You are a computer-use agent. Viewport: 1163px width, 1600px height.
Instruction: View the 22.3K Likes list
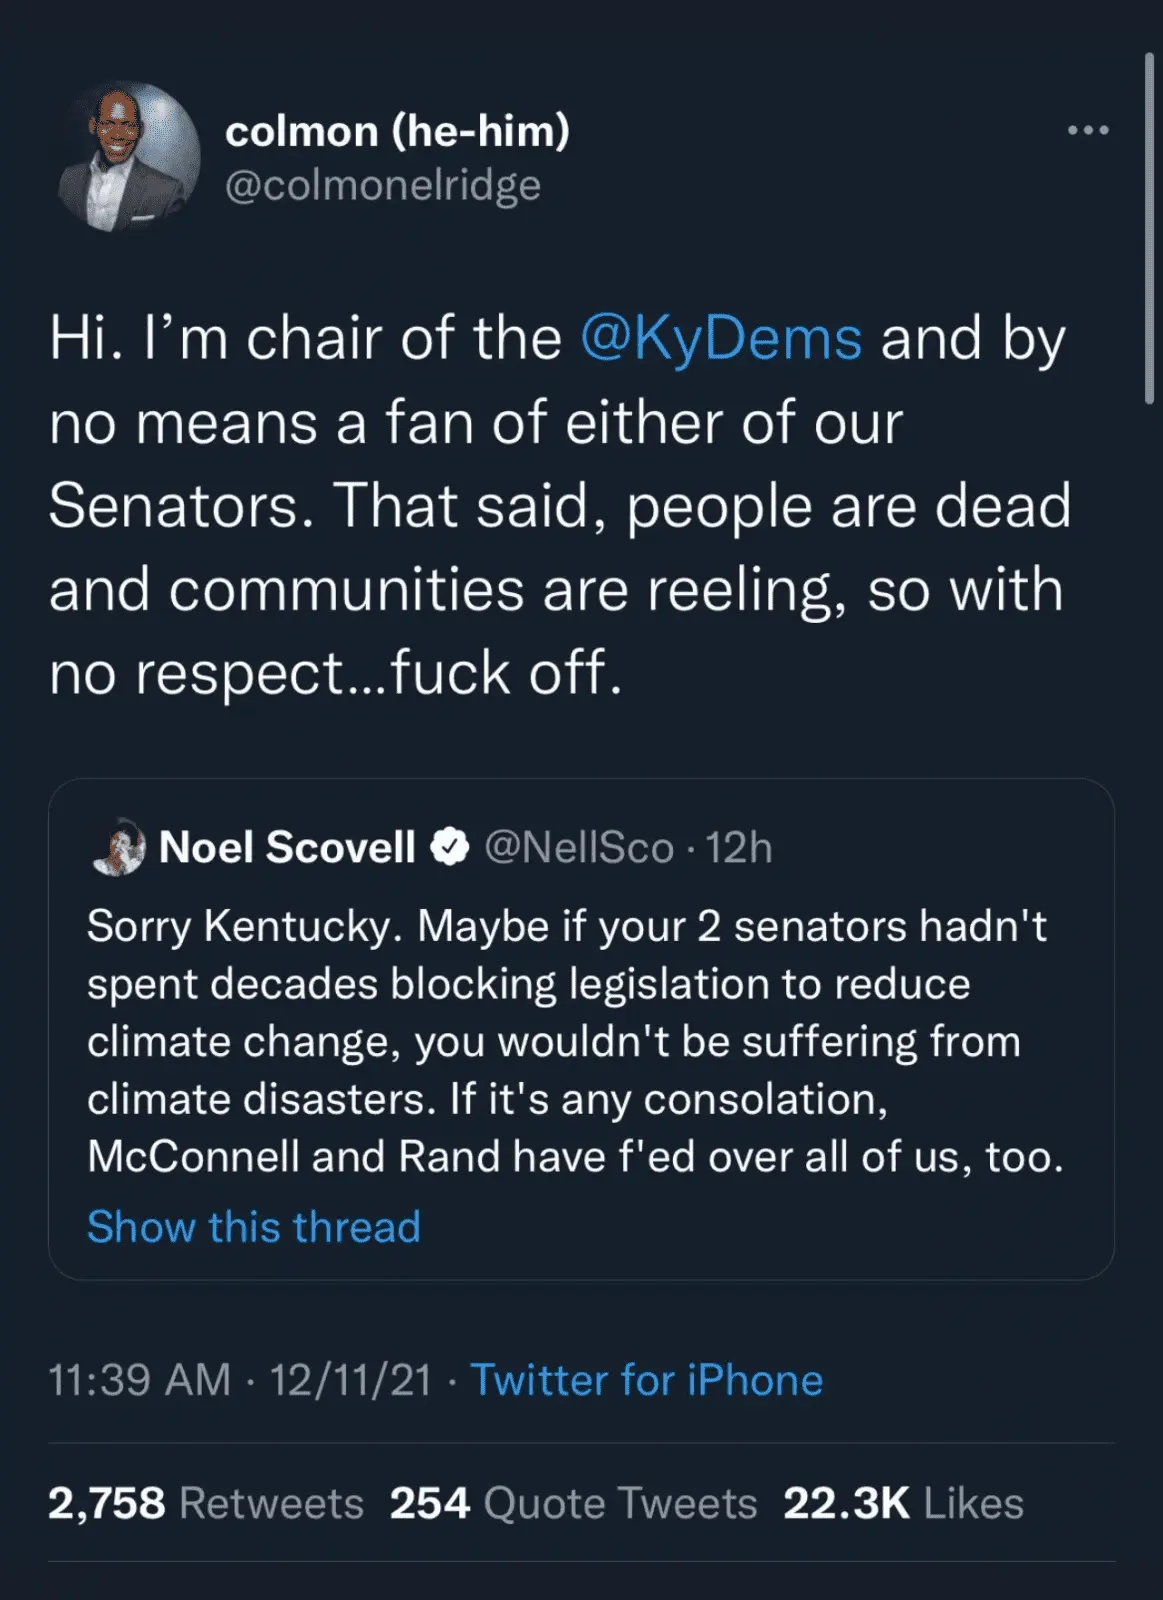click(x=903, y=1503)
